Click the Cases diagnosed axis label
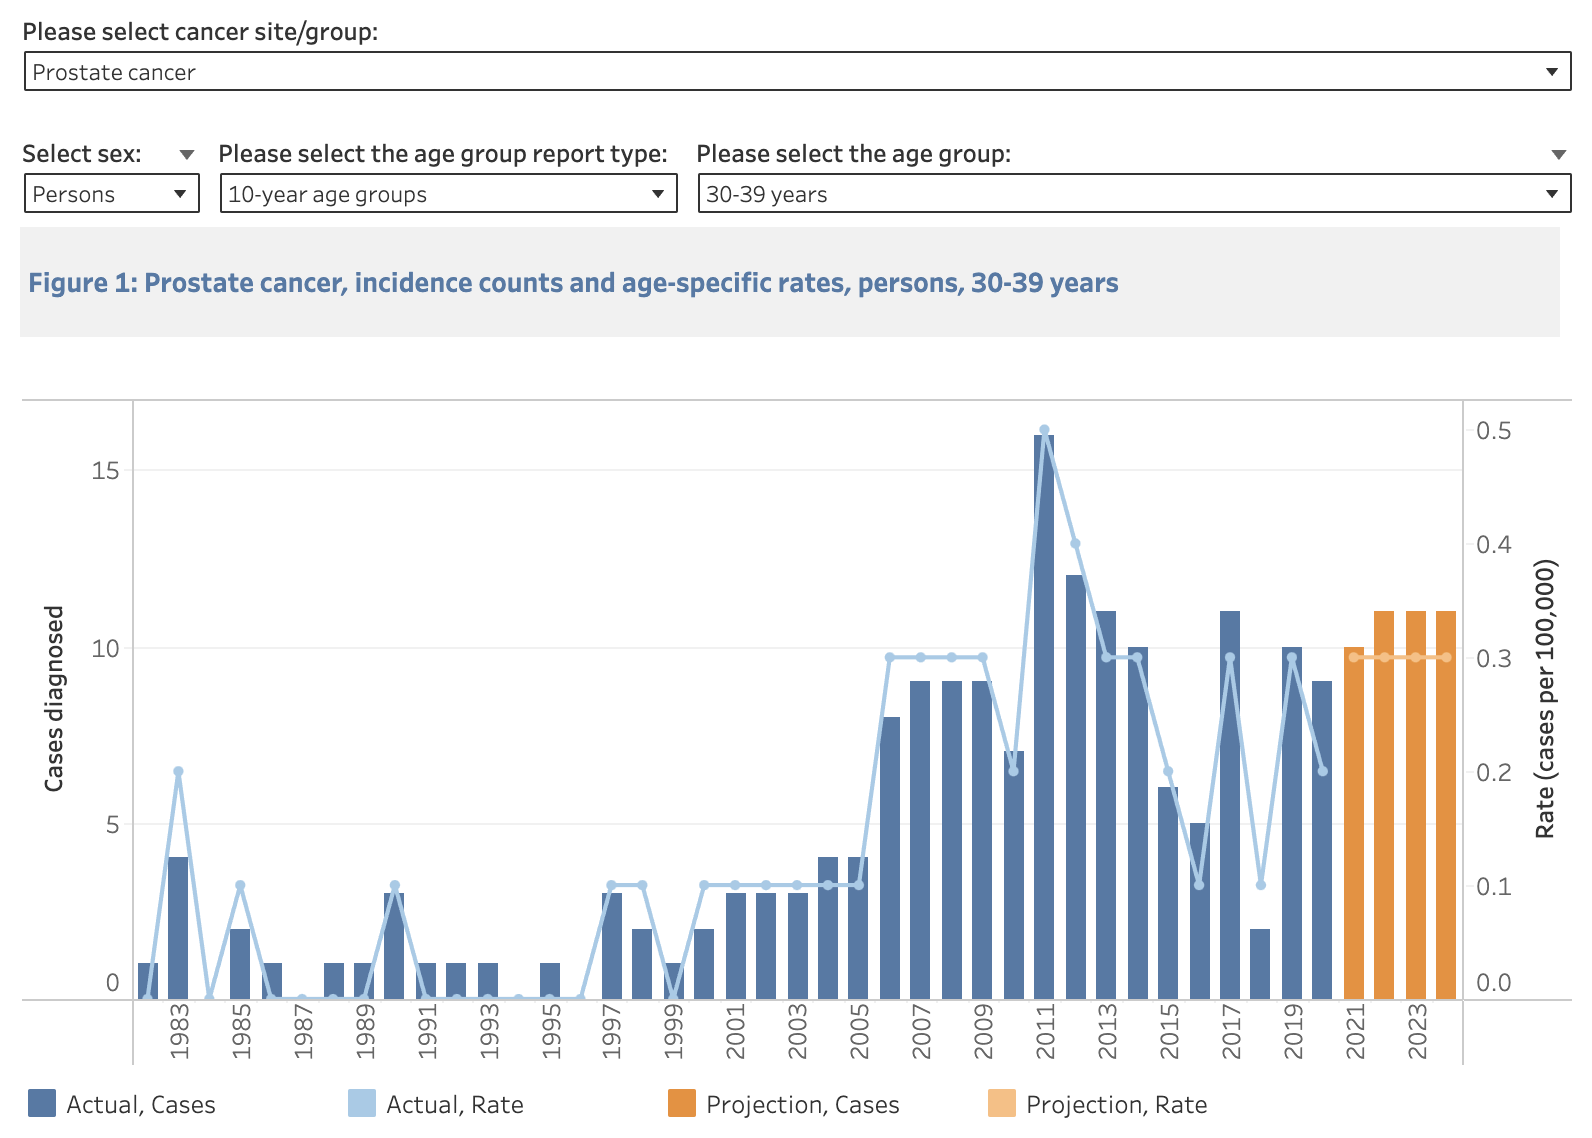 [x=54, y=698]
